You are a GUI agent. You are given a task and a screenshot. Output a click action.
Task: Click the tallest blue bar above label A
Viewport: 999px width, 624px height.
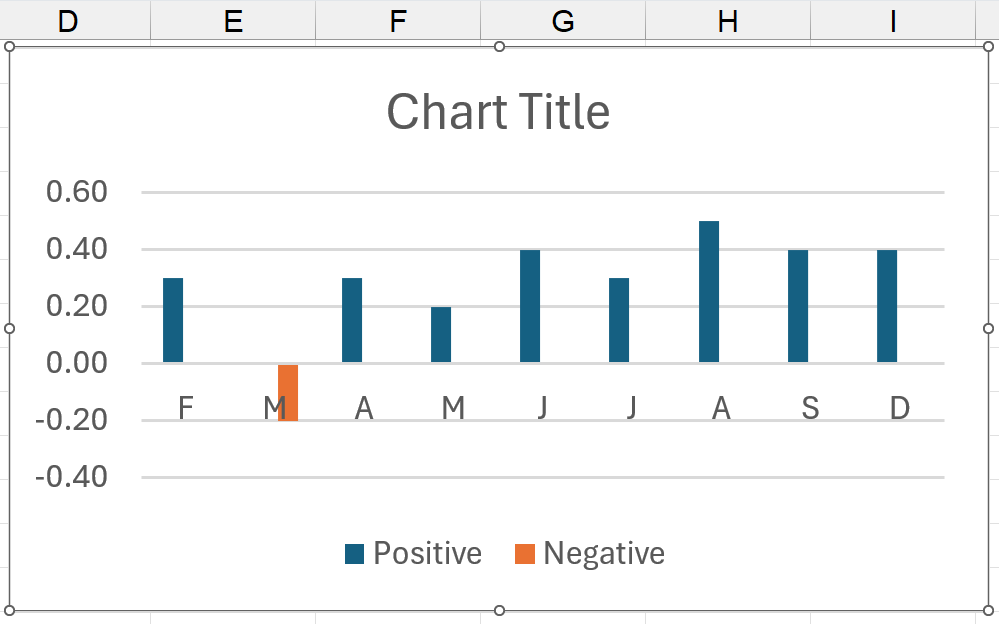pyautogui.click(x=708, y=290)
